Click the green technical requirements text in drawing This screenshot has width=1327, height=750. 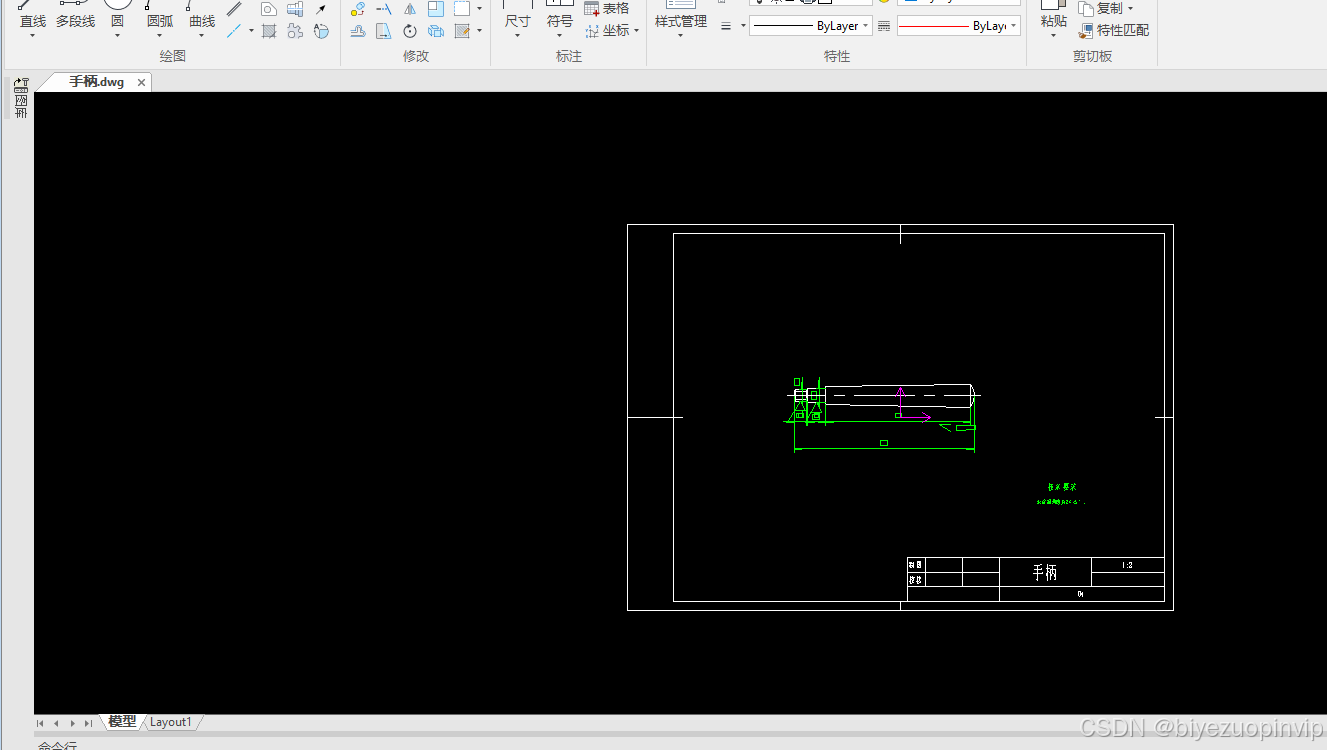coord(1061,494)
